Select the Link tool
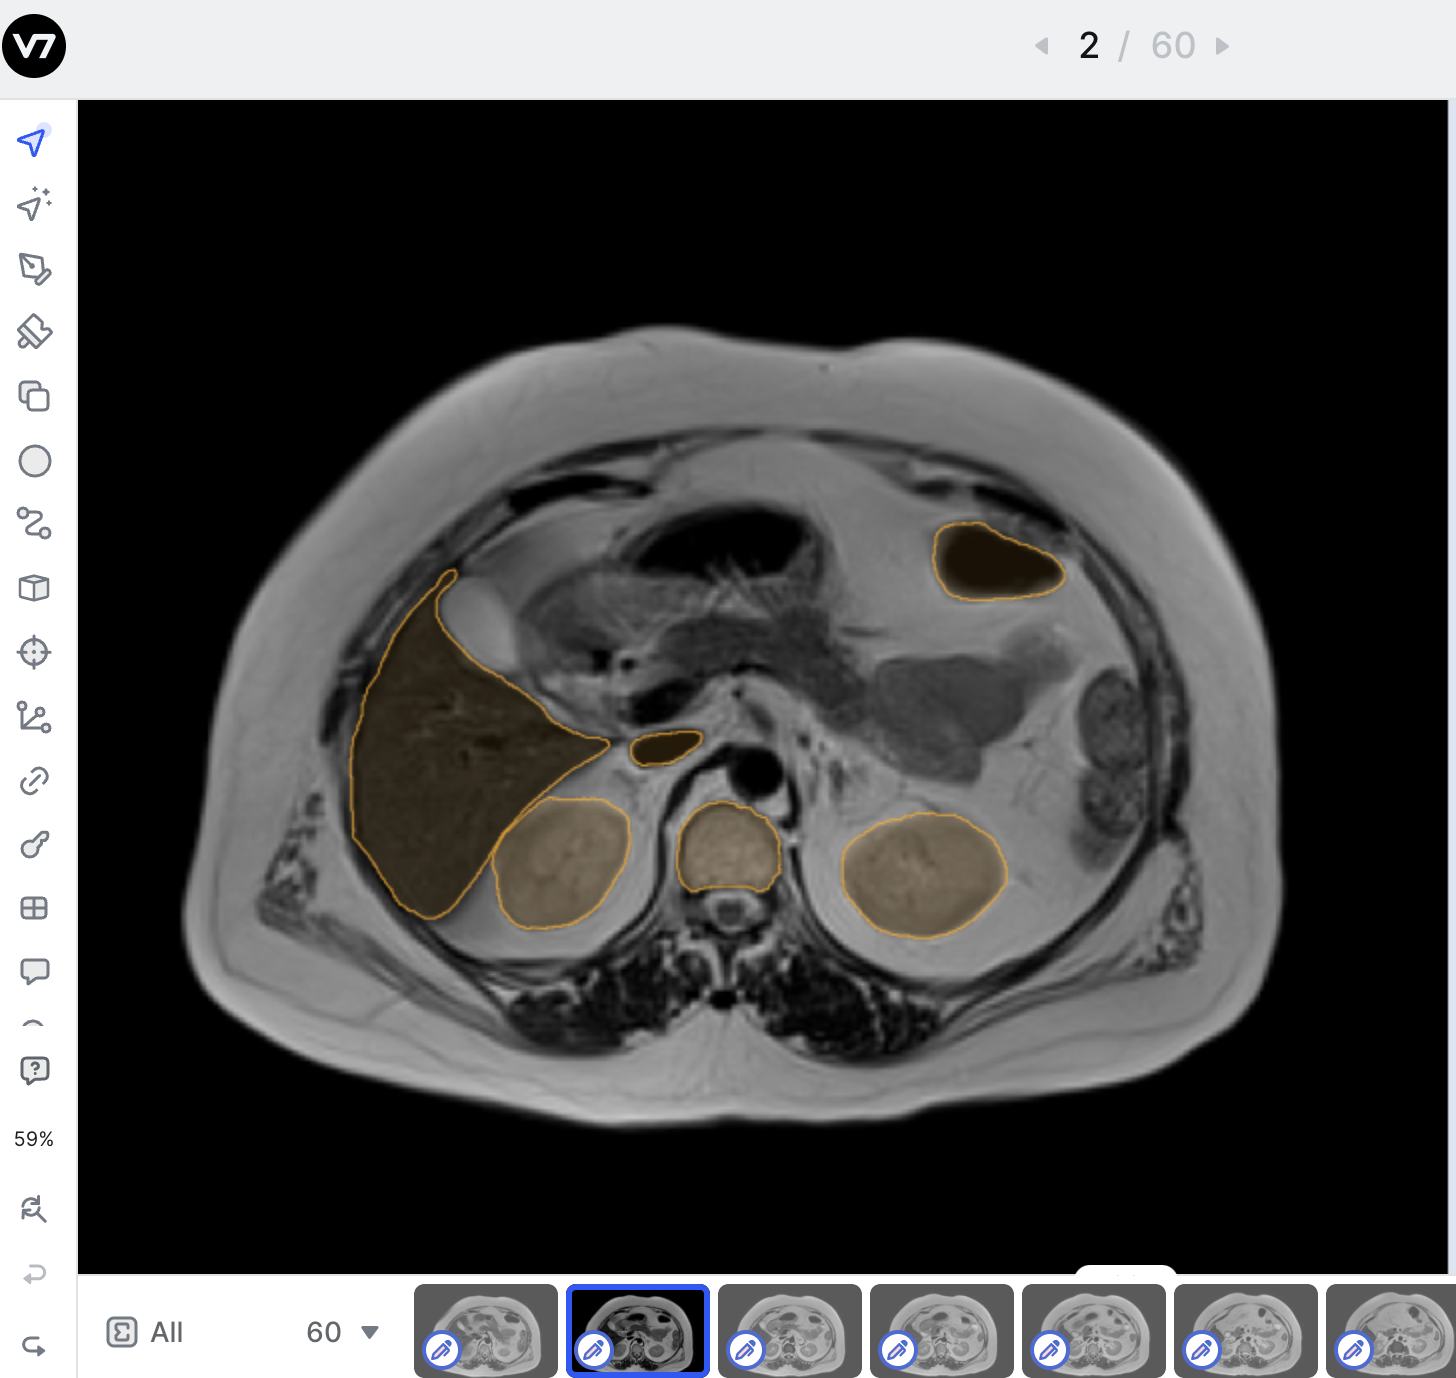Image resolution: width=1456 pixels, height=1378 pixels. (34, 780)
